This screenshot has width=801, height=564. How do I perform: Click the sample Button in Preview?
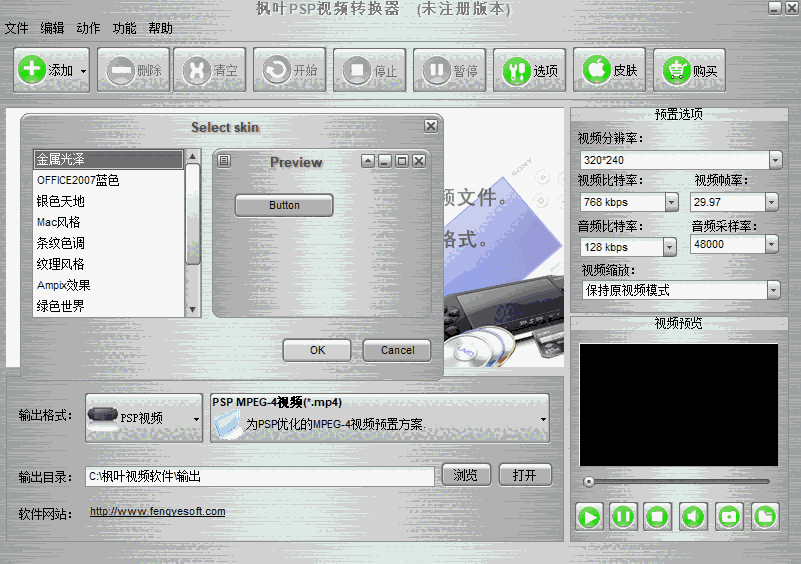pos(284,205)
